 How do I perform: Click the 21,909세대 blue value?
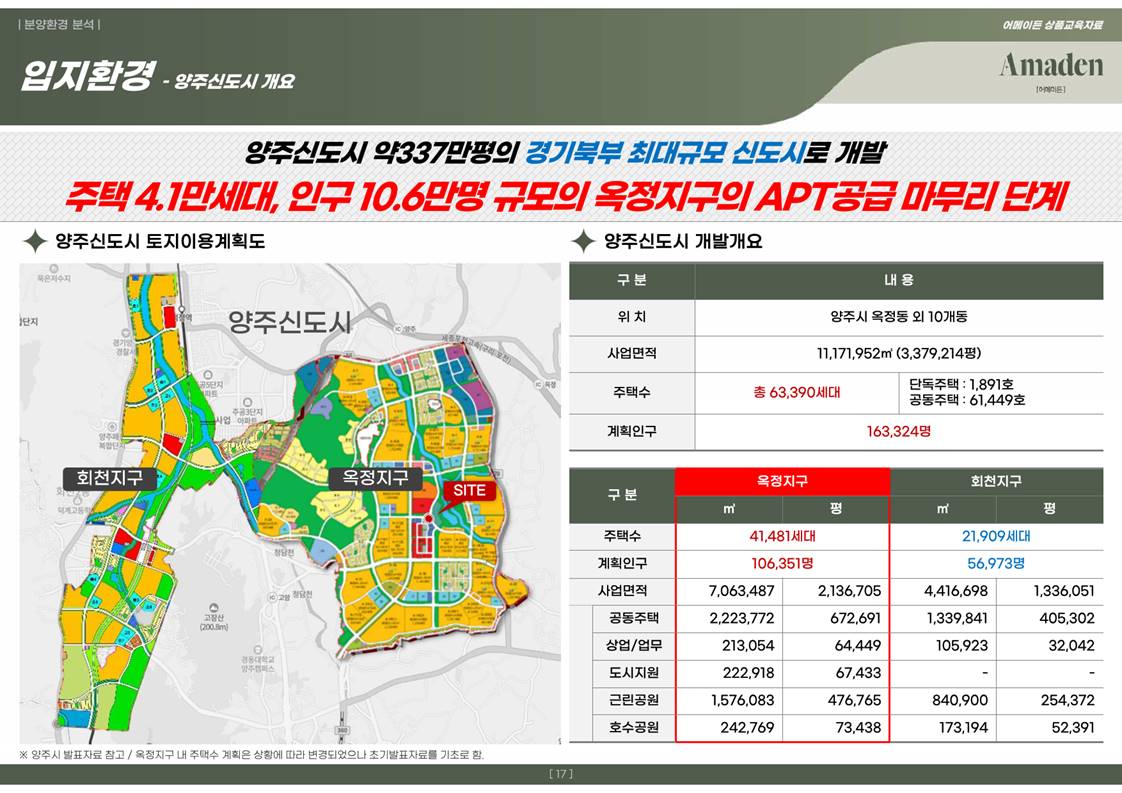pyautogui.click(x=996, y=536)
